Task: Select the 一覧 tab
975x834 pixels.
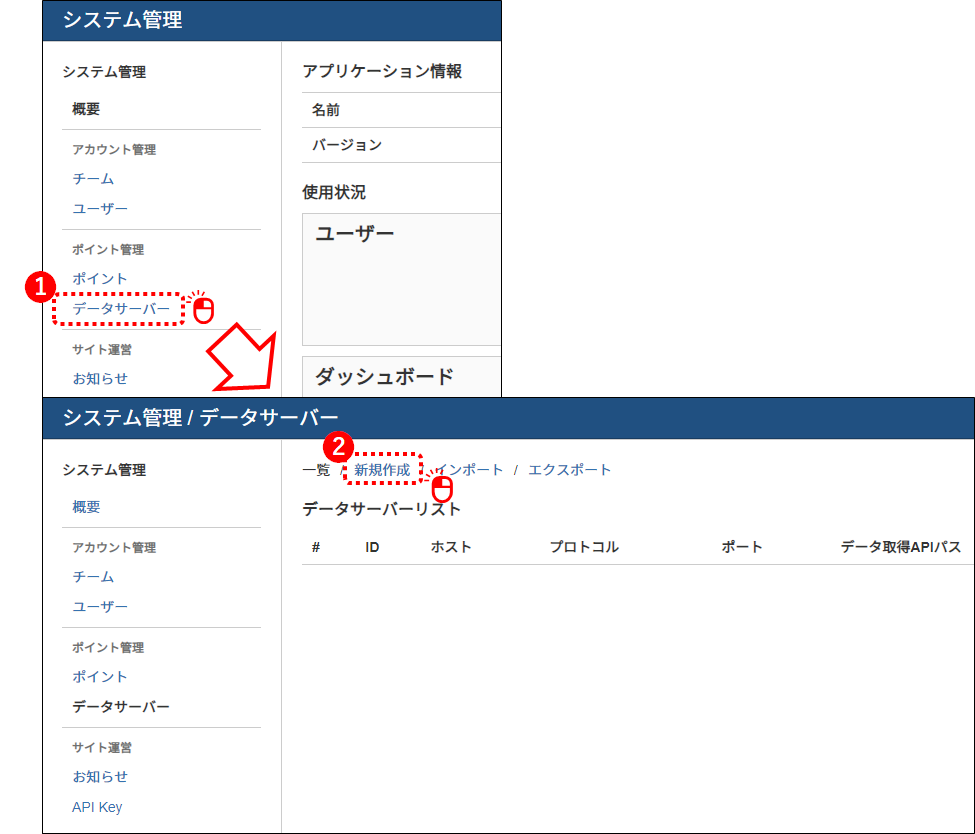Action: point(316,470)
